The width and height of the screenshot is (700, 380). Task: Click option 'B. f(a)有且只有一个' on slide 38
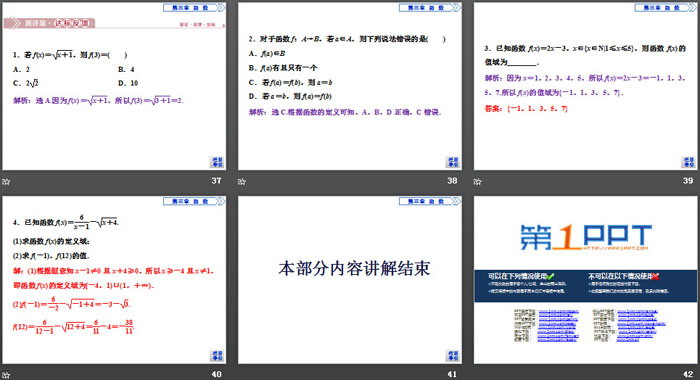pos(283,68)
